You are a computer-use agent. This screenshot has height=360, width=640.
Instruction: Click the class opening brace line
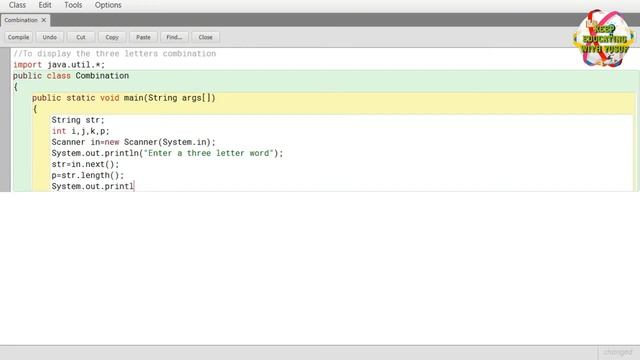(16, 87)
